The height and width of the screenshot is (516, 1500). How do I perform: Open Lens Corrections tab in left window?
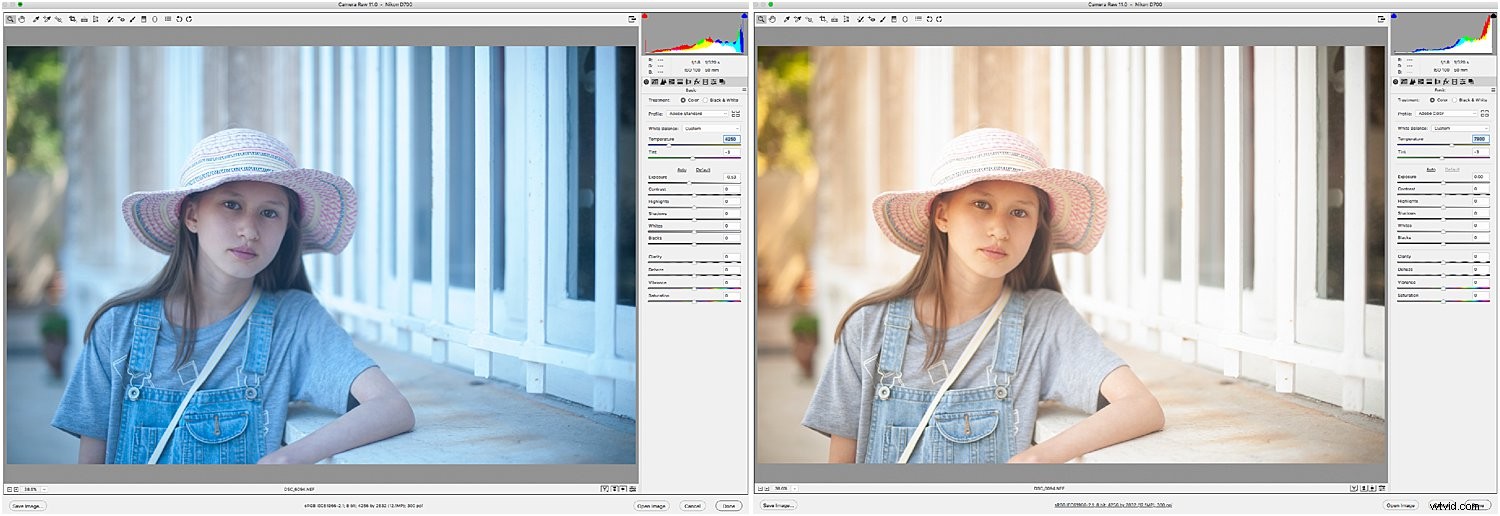(x=688, y=82)
